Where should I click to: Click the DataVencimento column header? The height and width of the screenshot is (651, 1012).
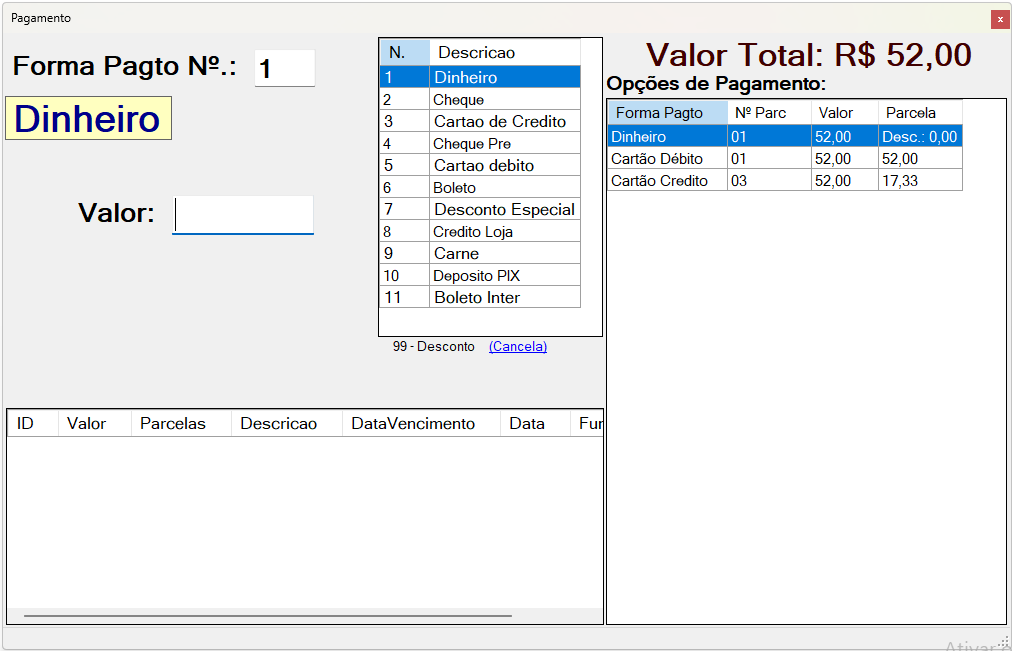(x=413, y=424)
